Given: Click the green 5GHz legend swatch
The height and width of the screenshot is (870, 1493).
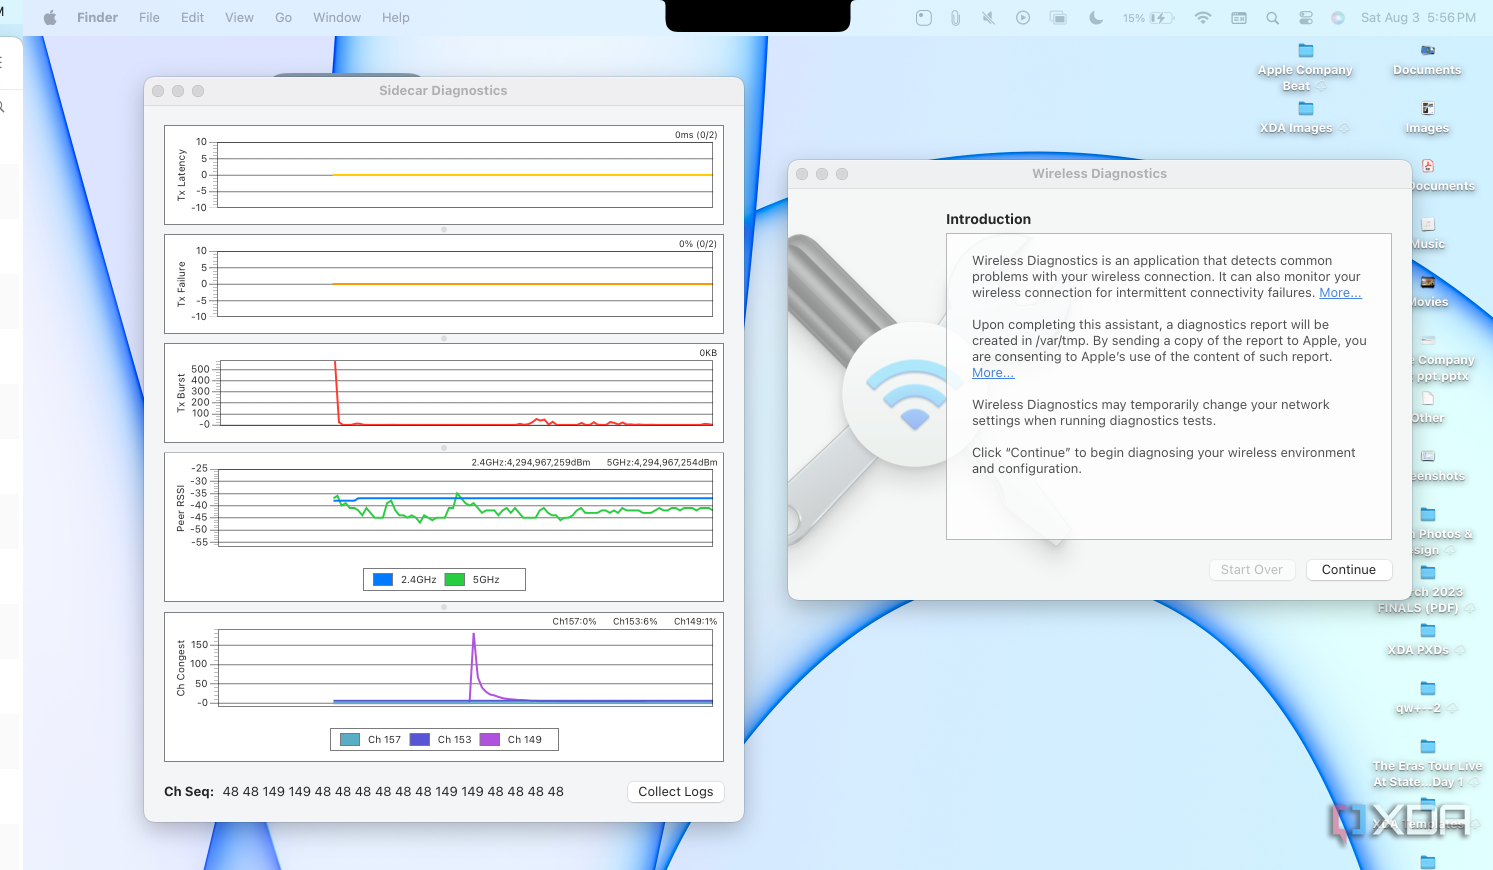Looking at the screenshot, I should coord(455,579).
